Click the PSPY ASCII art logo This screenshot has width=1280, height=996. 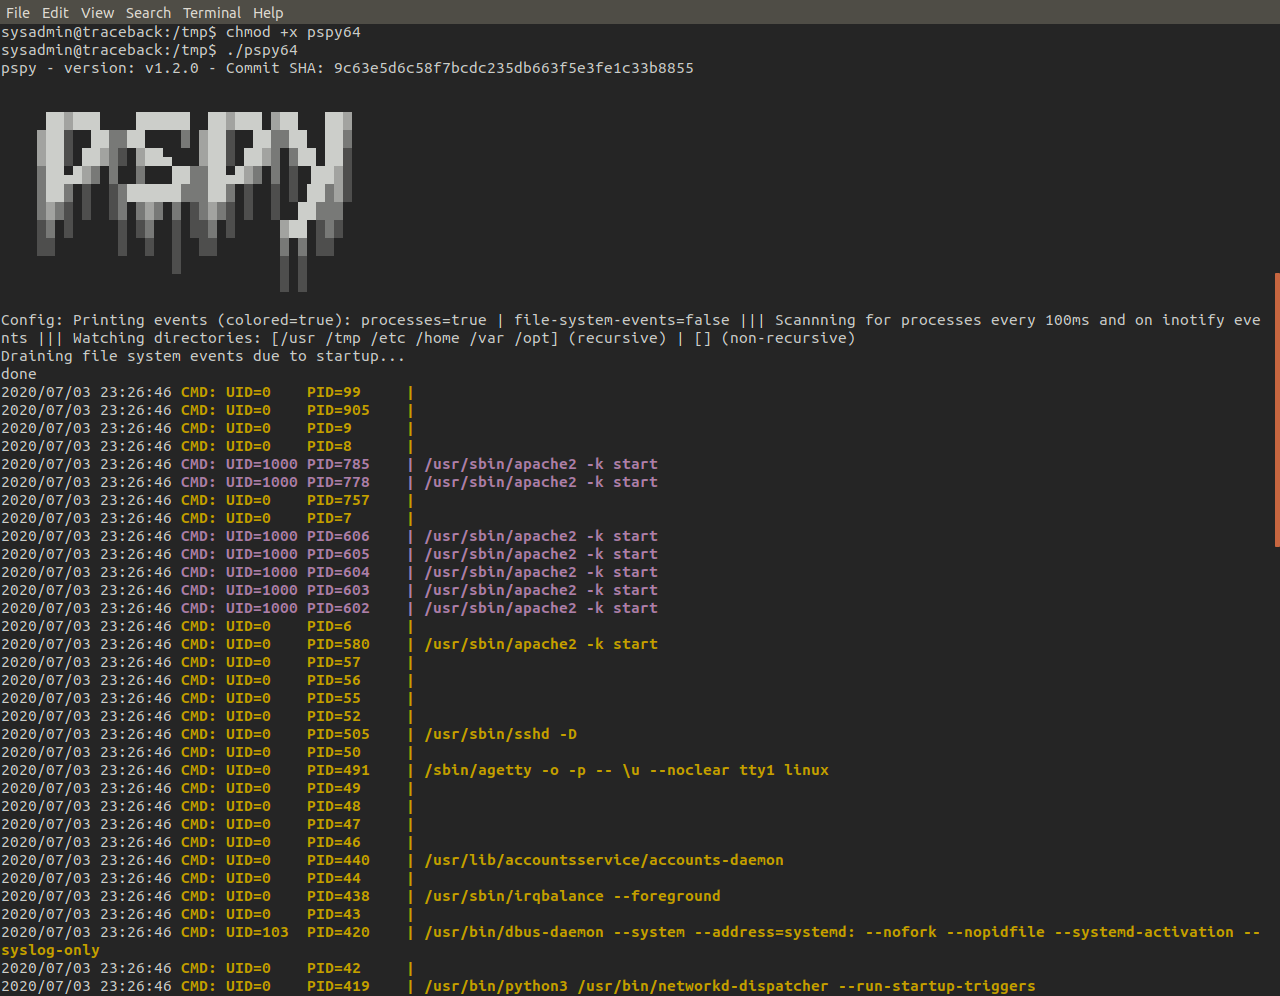(x=194, y=200)
